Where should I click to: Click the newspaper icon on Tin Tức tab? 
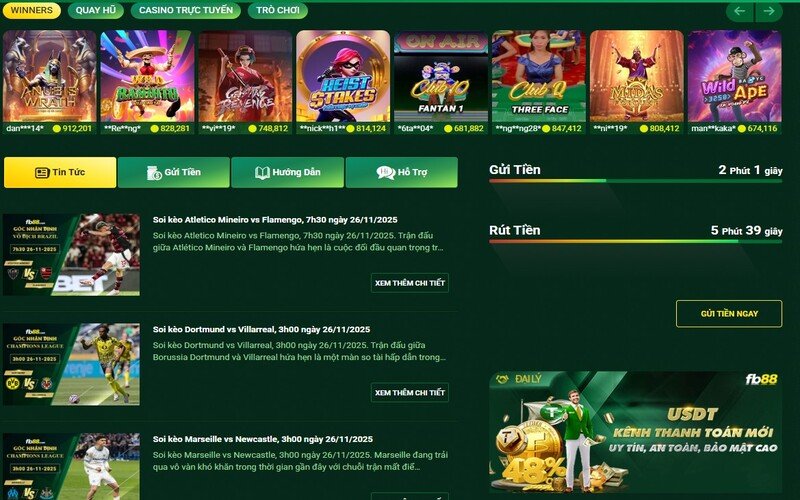pyautogui.click(x=42, y=172)
